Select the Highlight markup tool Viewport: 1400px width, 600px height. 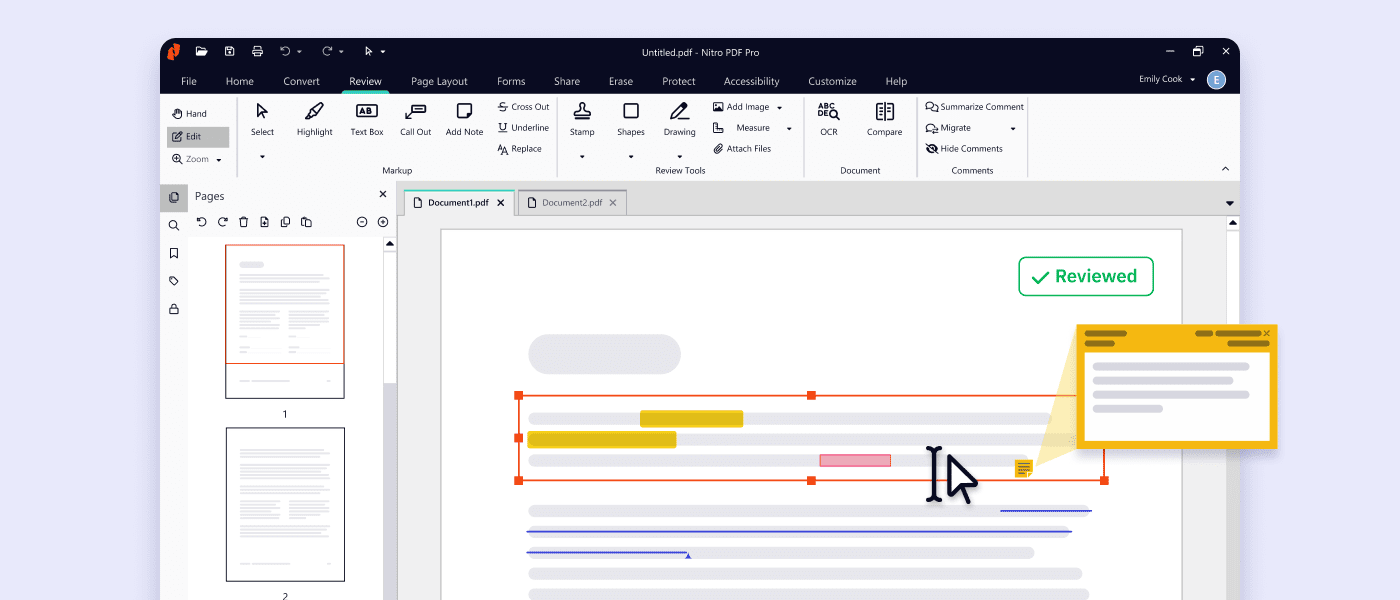coord(314,118)
